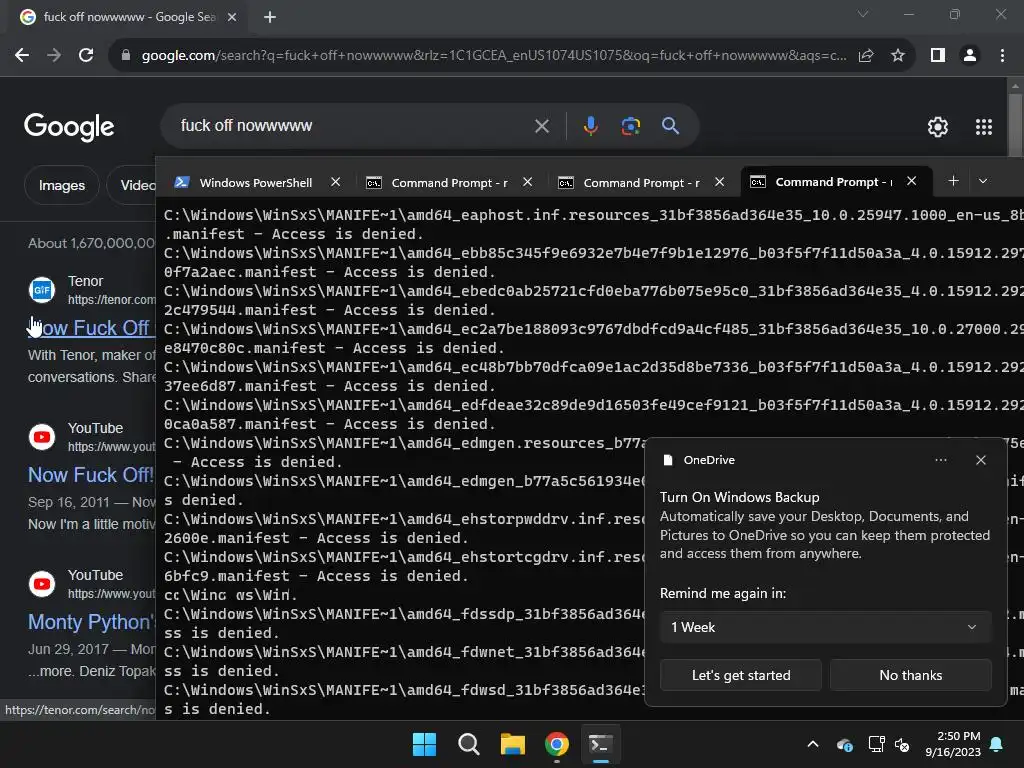Open the Chrome profile menu
This screenshot has height=768, width=1024.
[x=970, y=56]
